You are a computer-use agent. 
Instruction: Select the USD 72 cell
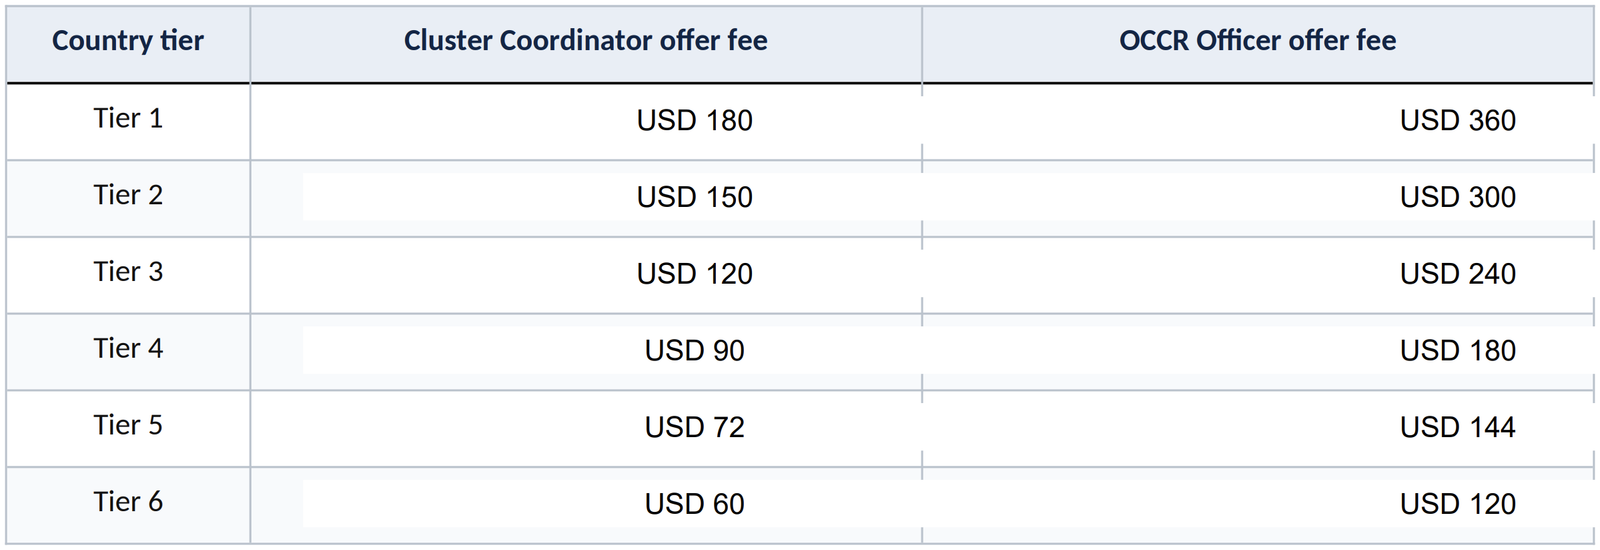point(695,428)
